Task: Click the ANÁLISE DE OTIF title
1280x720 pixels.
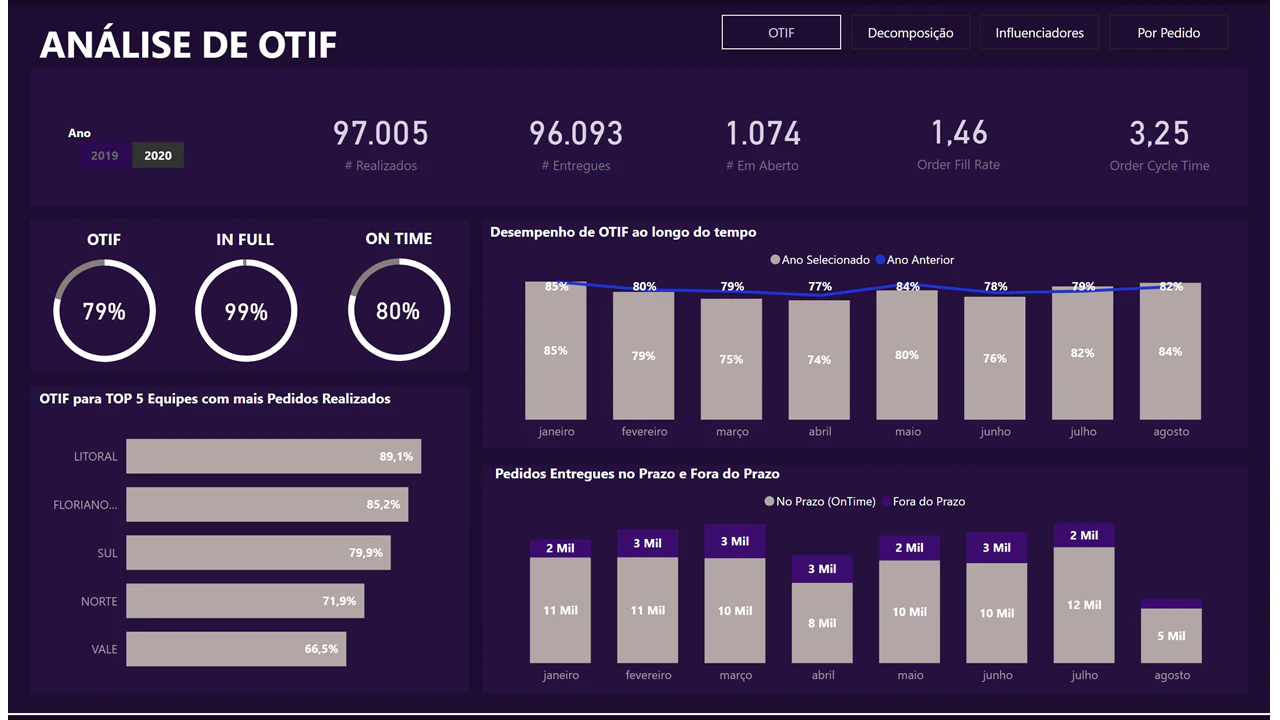Action: click(x=188, y=44)
